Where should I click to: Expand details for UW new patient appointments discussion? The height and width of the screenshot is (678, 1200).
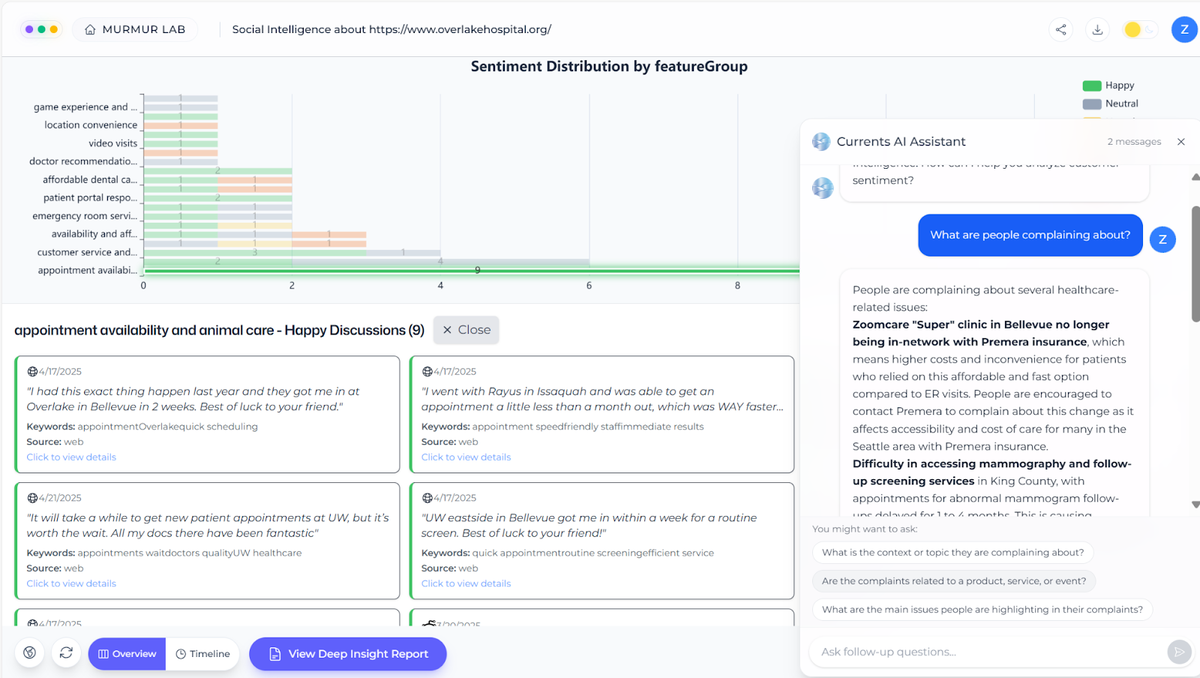71,583
